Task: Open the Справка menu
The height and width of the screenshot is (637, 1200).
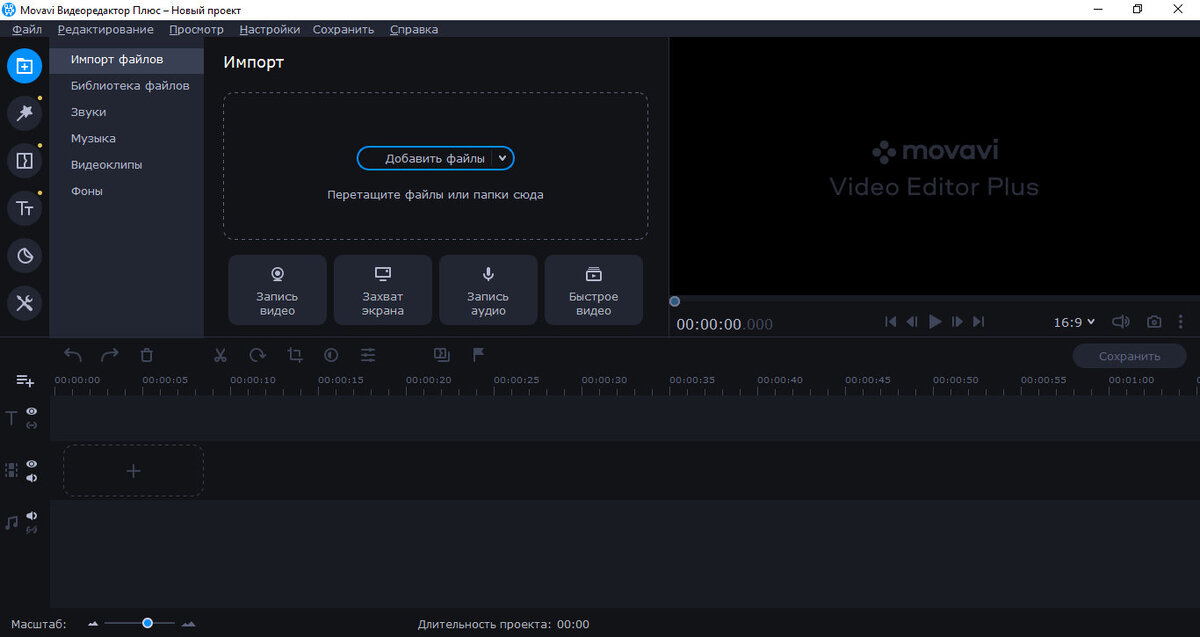Action: [x=414, y=29]
